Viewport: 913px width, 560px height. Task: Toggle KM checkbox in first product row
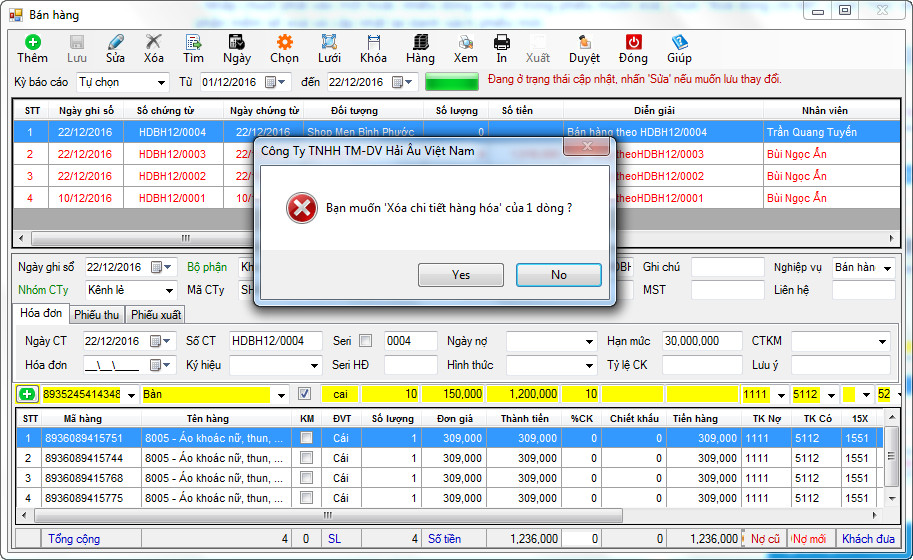coord(307,438)
